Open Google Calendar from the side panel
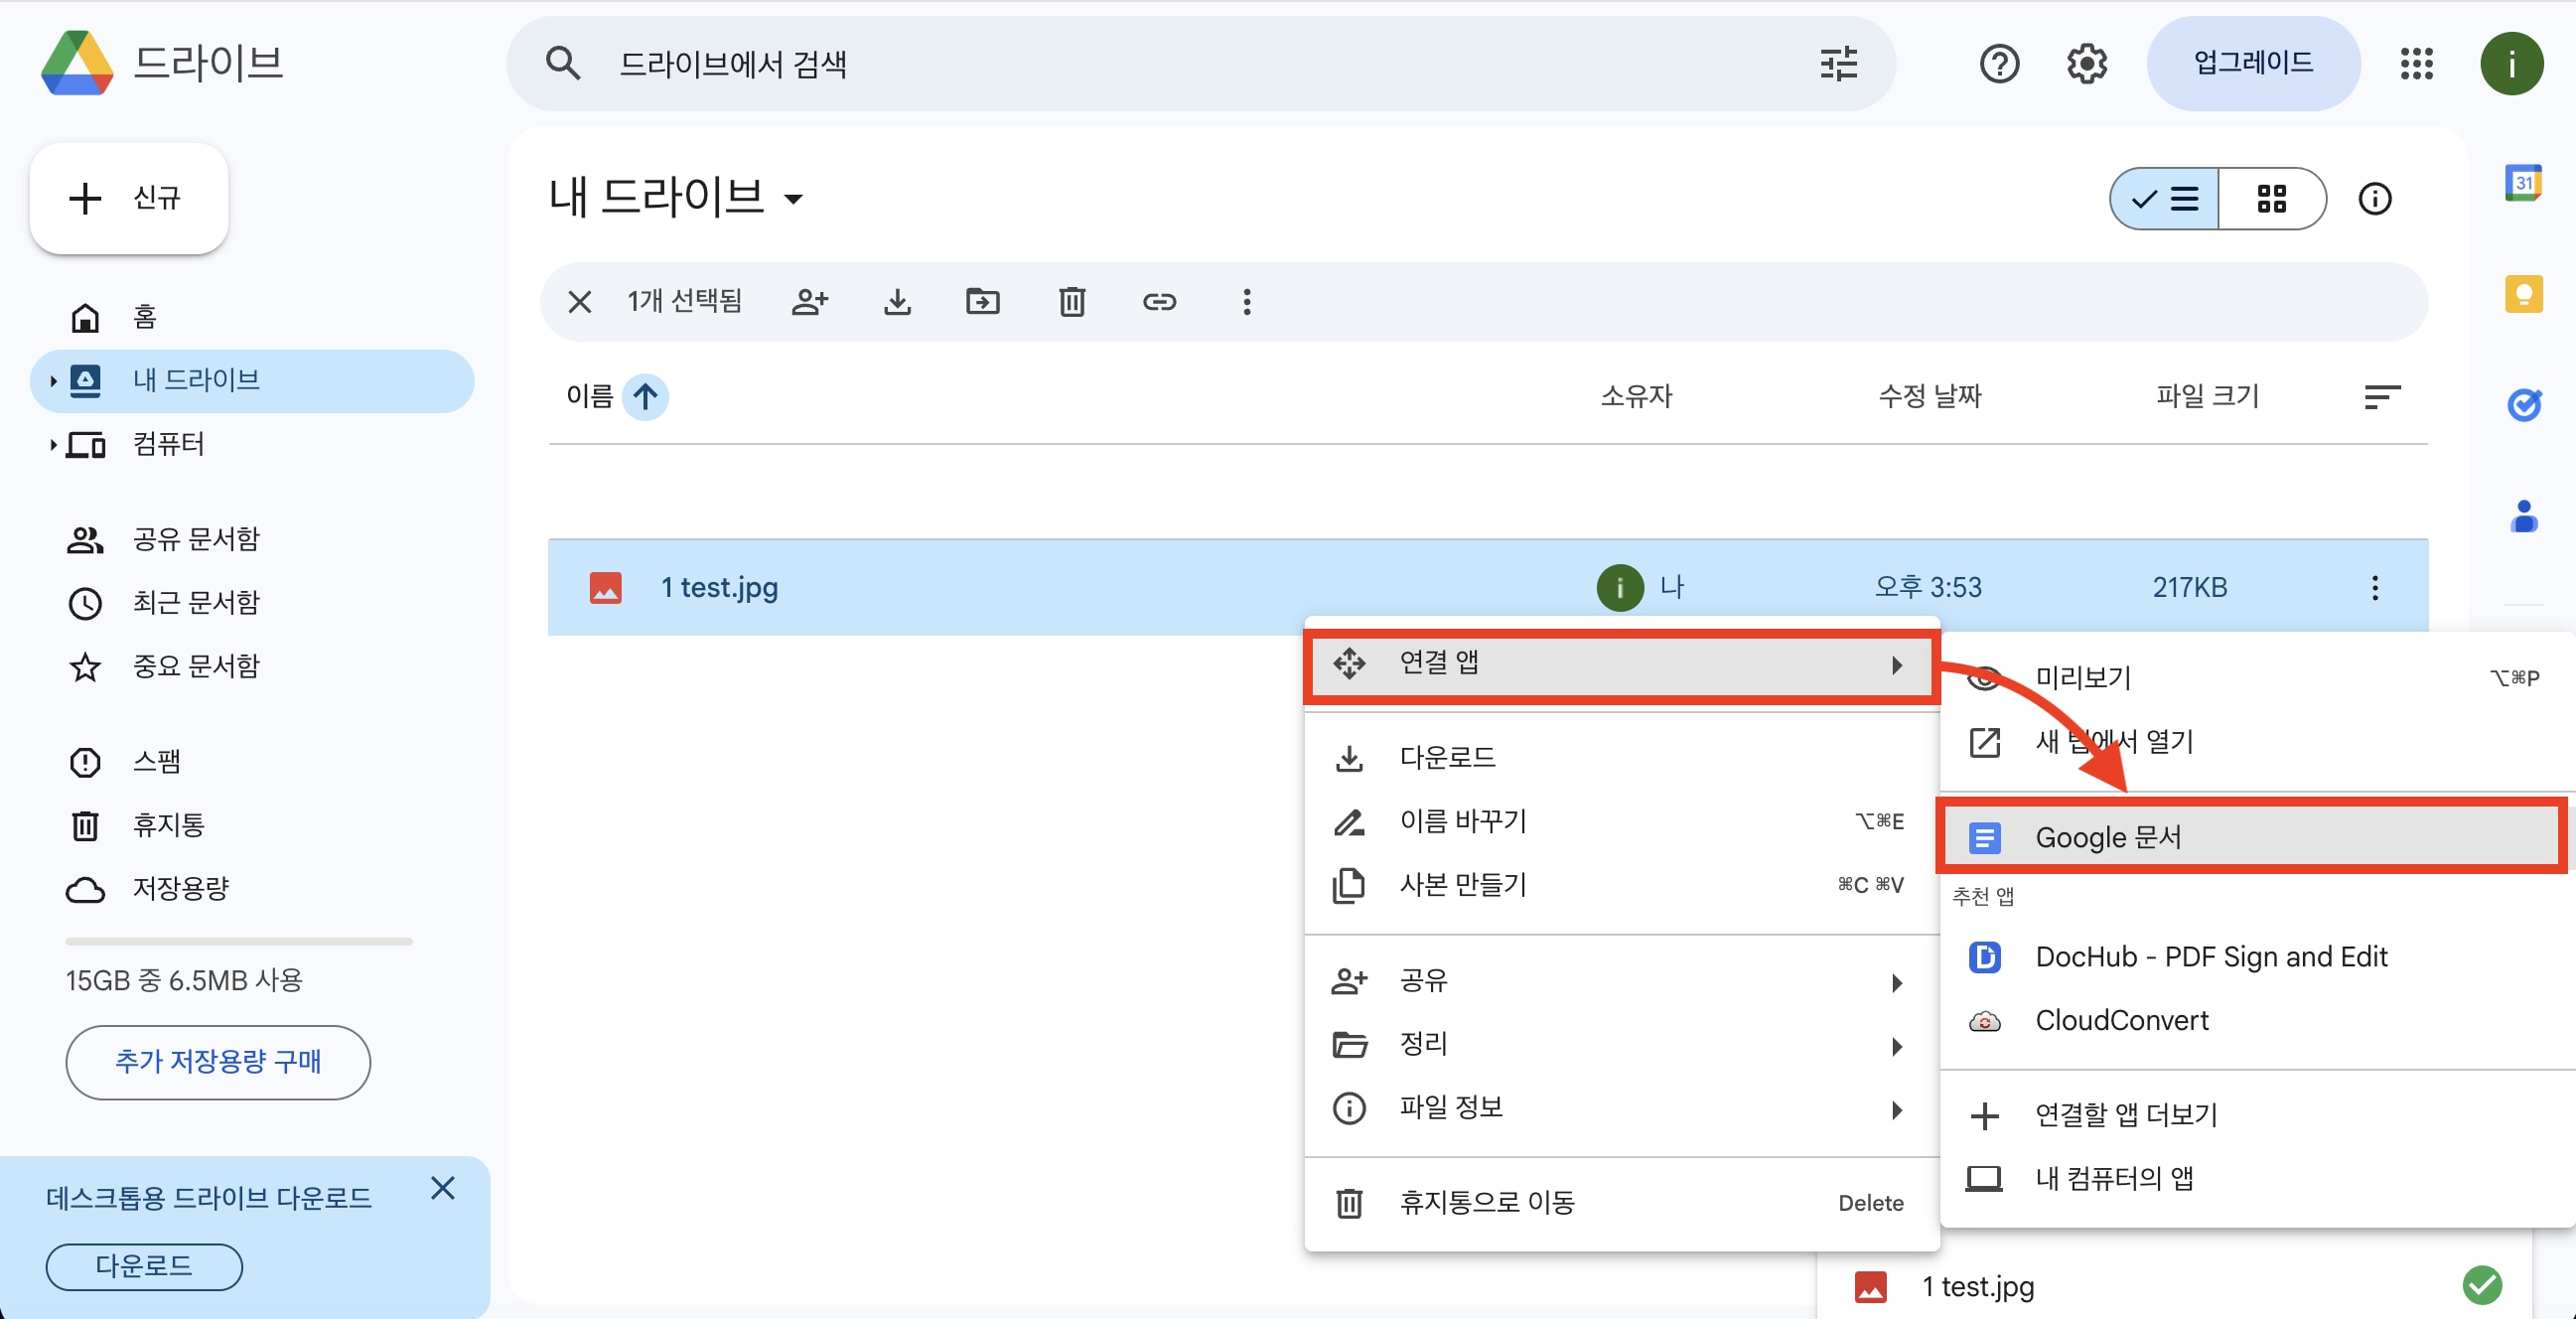Screen dimensions: 2576x1319 click(2524, 183)
